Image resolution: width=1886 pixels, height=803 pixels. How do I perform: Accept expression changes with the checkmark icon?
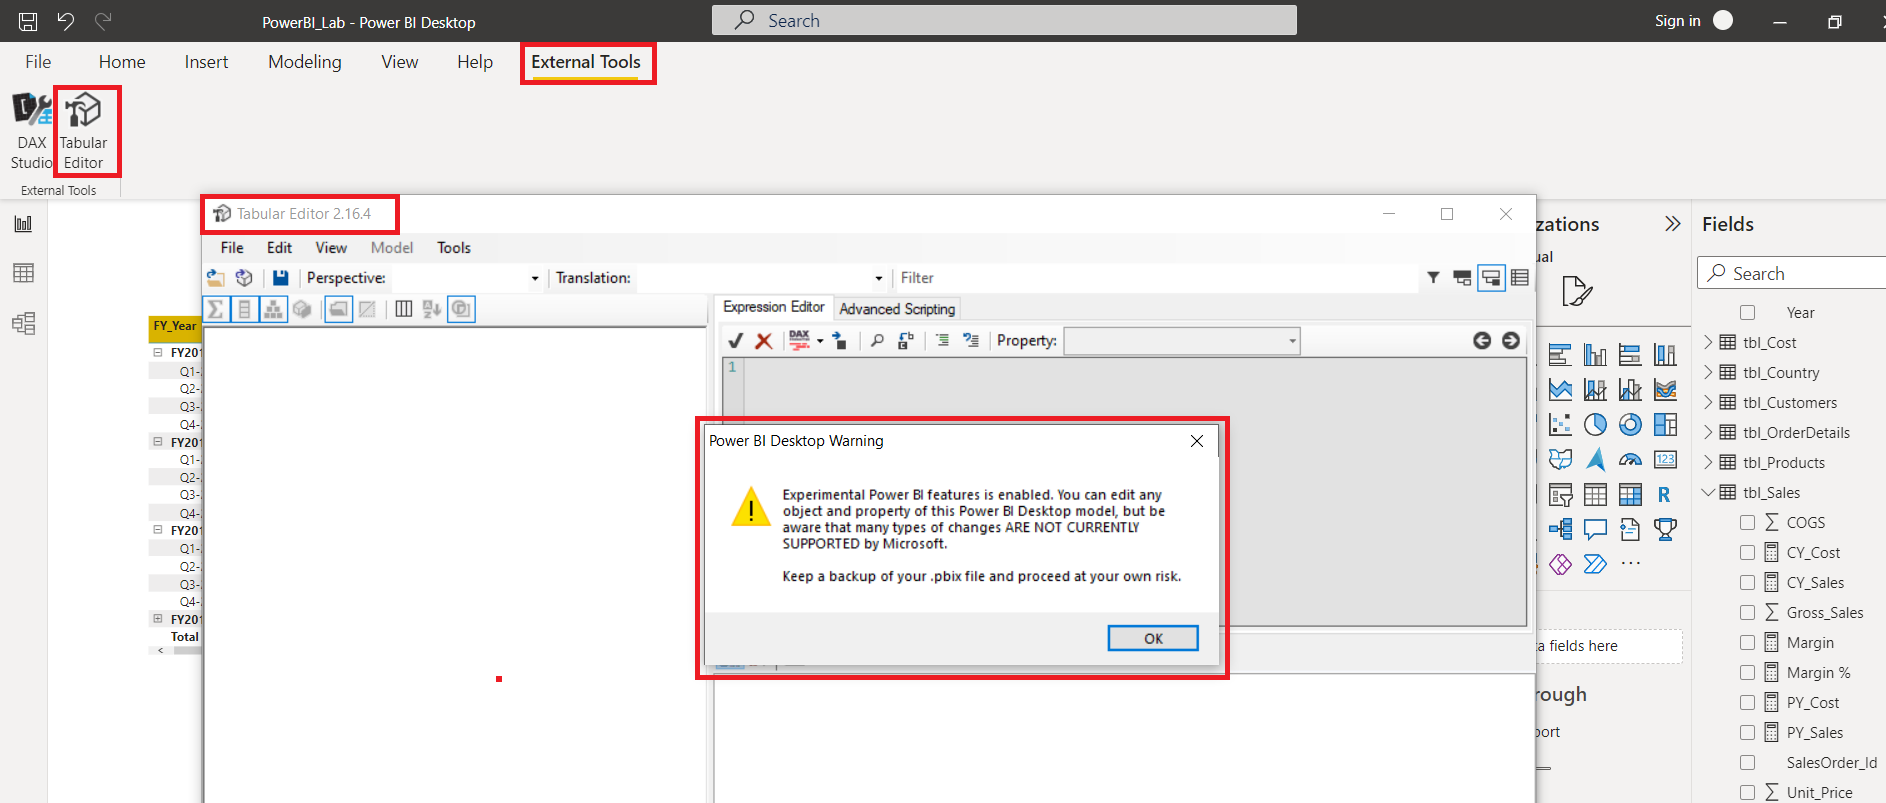tap(736, 341)
